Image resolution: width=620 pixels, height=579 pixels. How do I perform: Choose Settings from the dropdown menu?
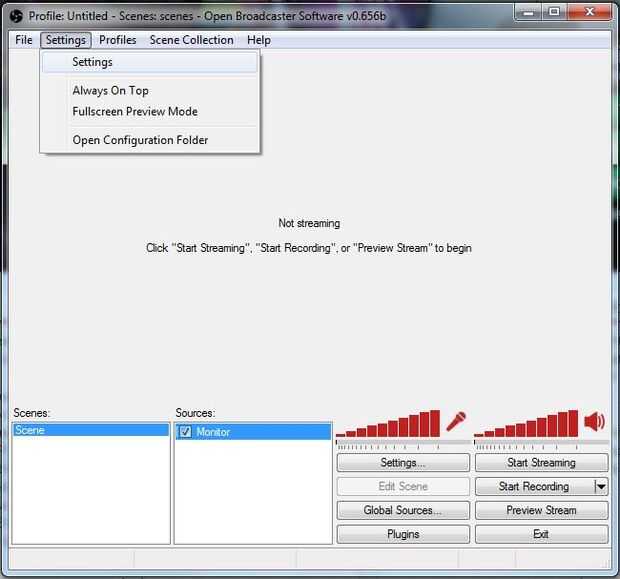[x=150, y=62]
